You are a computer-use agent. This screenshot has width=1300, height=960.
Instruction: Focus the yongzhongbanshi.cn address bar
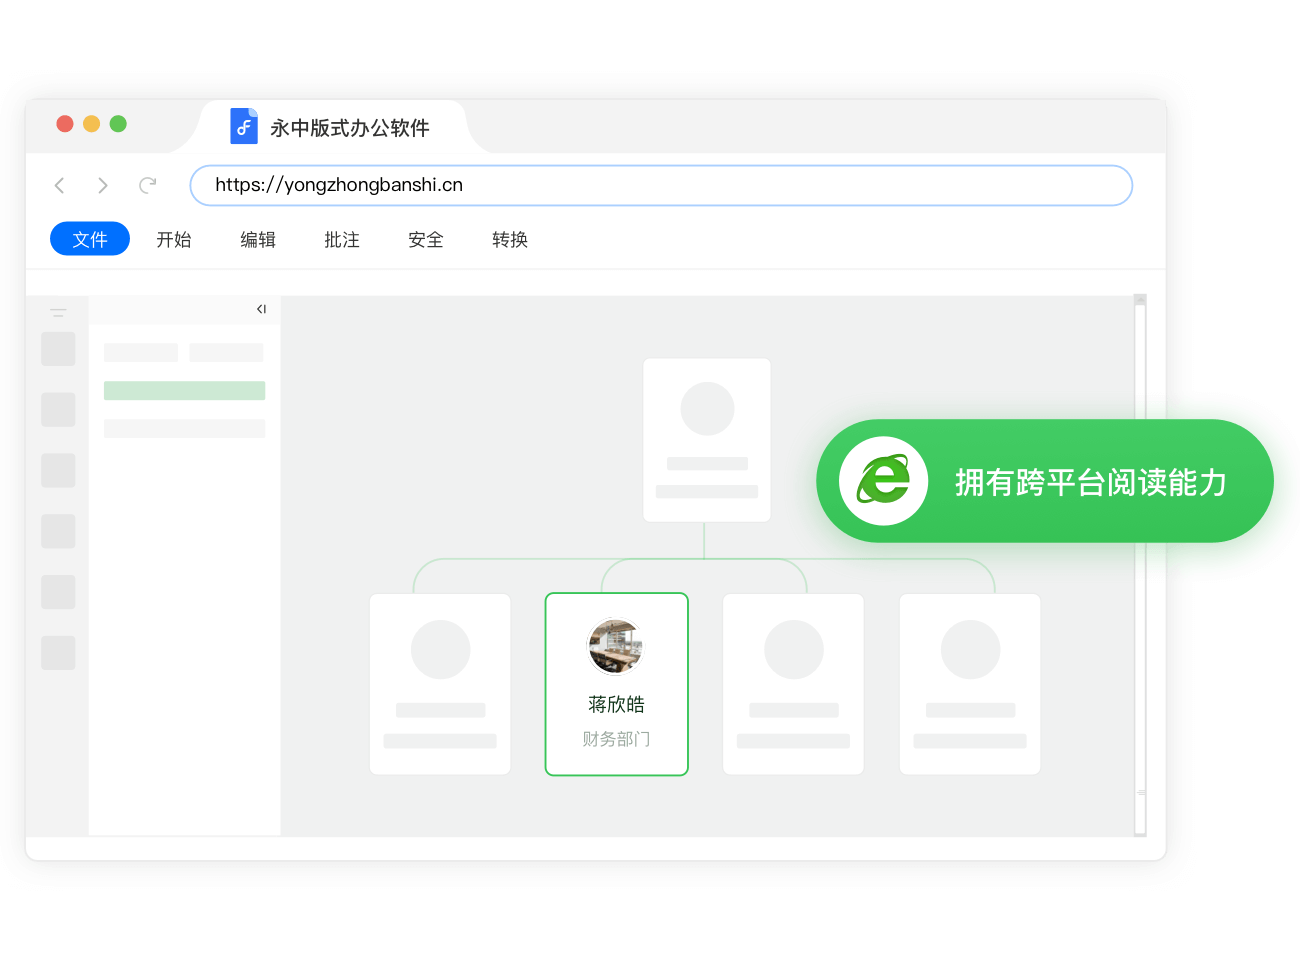661,185
